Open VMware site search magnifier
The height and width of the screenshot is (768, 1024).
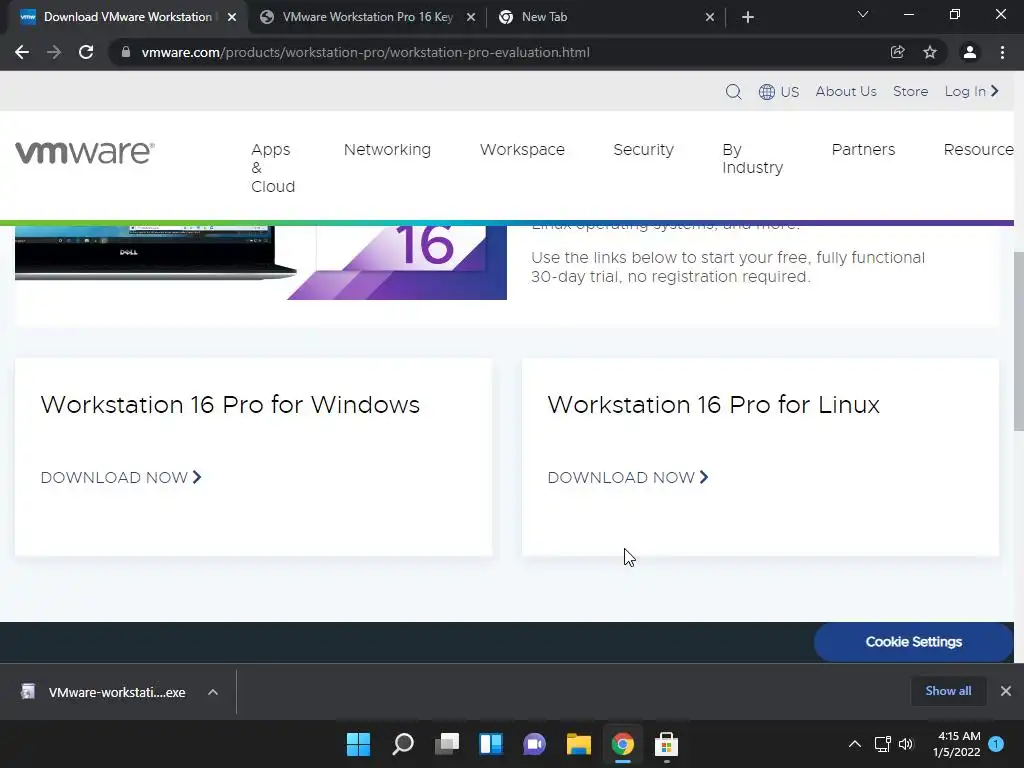point(733,91)
